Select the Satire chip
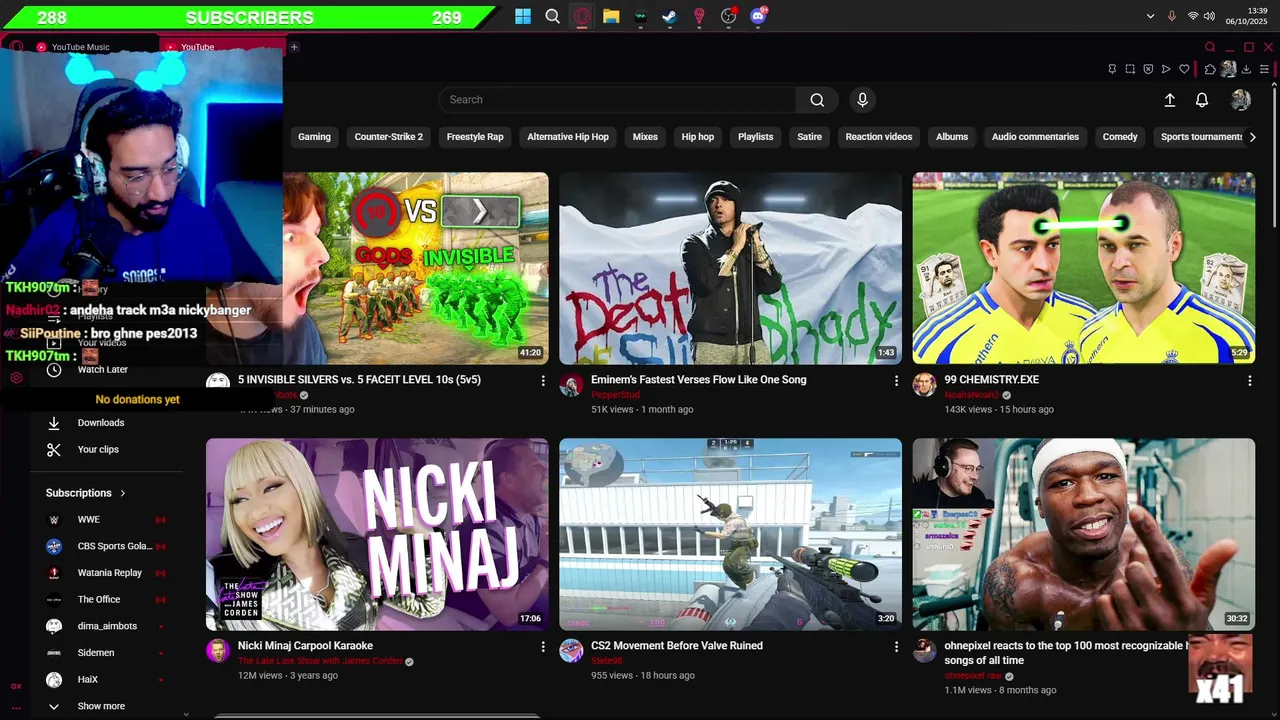 point(810,137)
